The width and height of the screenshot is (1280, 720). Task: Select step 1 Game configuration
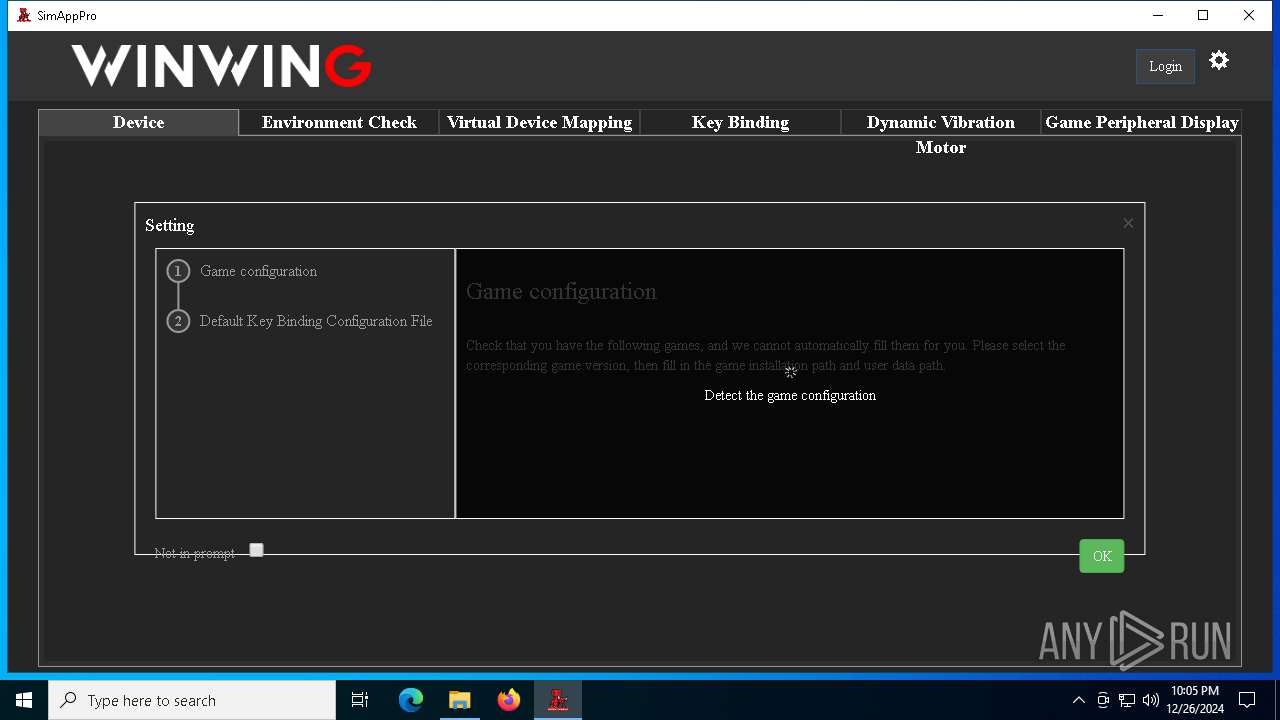coord(258,271)
